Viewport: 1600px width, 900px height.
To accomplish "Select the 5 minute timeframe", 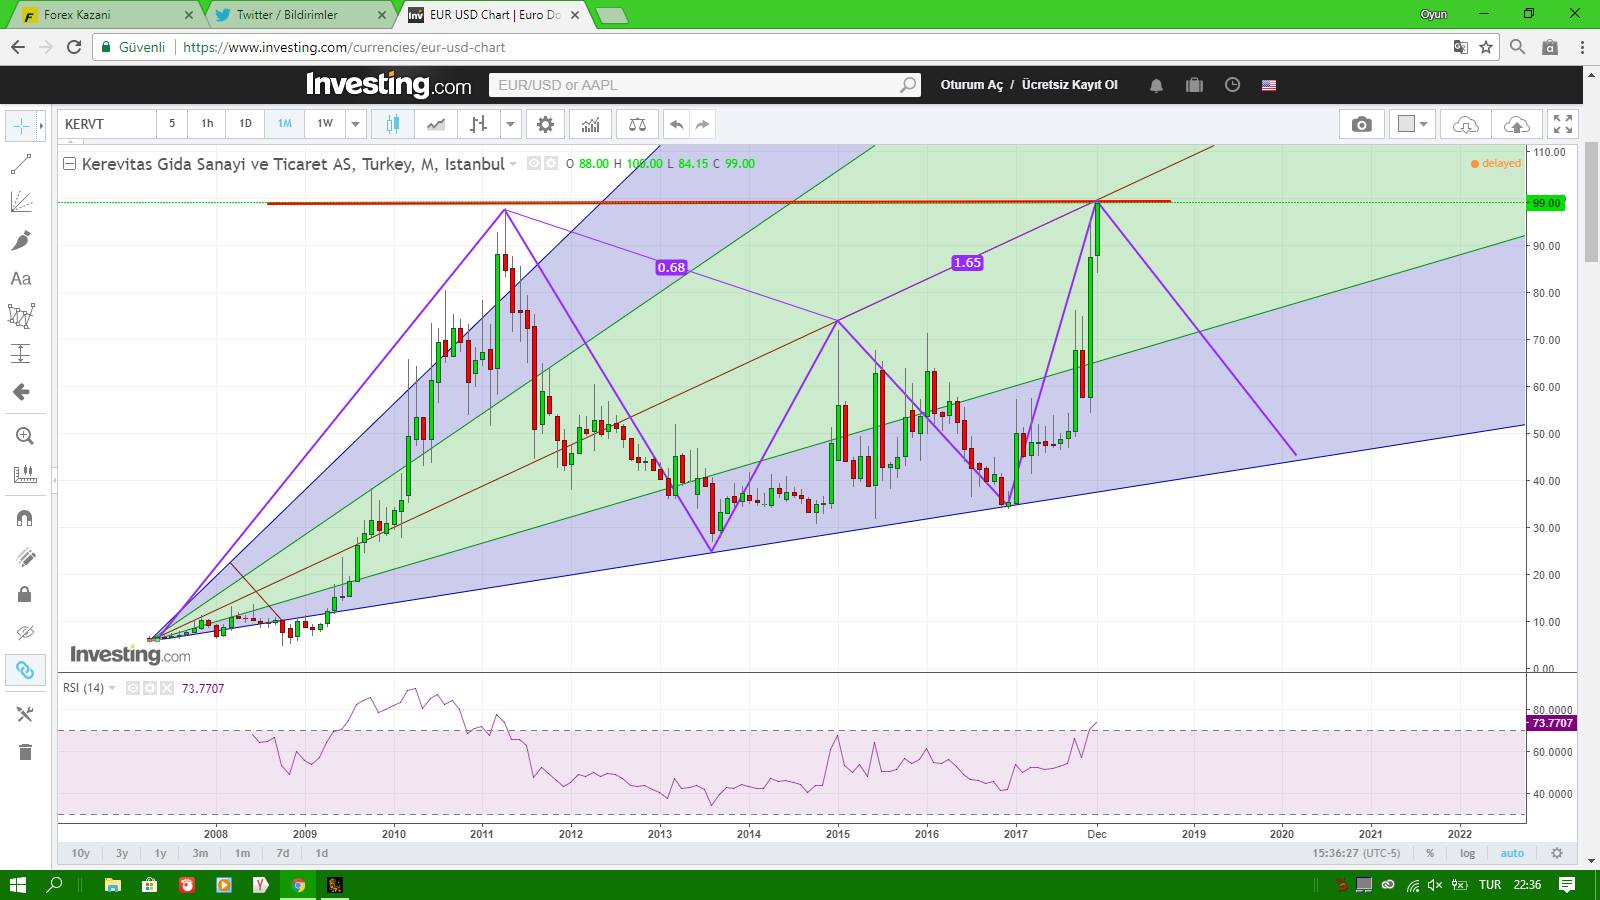I will tap(172, 124).
